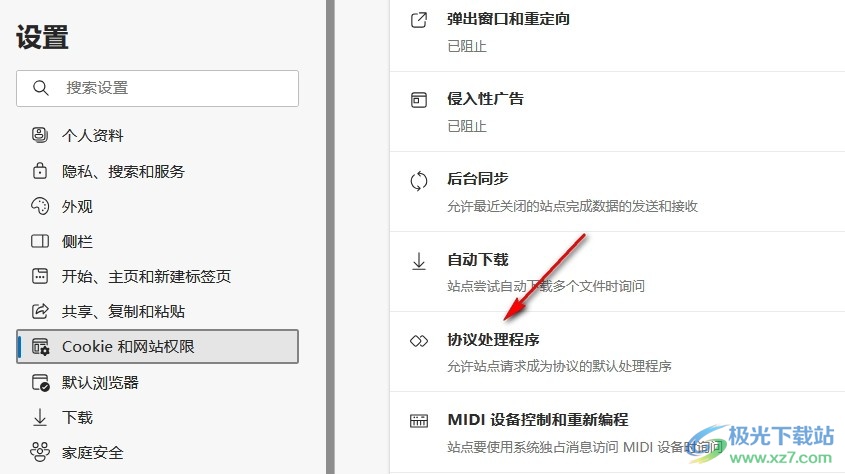845x474 pixels.
Task: Click description 允许最近关闭的站点完成数据的发送和接收
Action: (x=572, y=206)
